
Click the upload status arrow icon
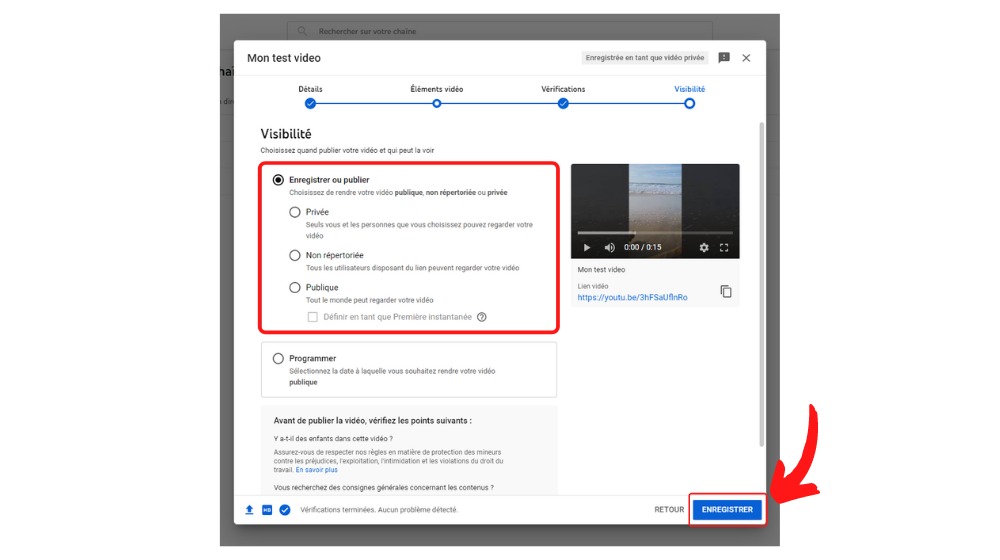(x=249, y=510)
